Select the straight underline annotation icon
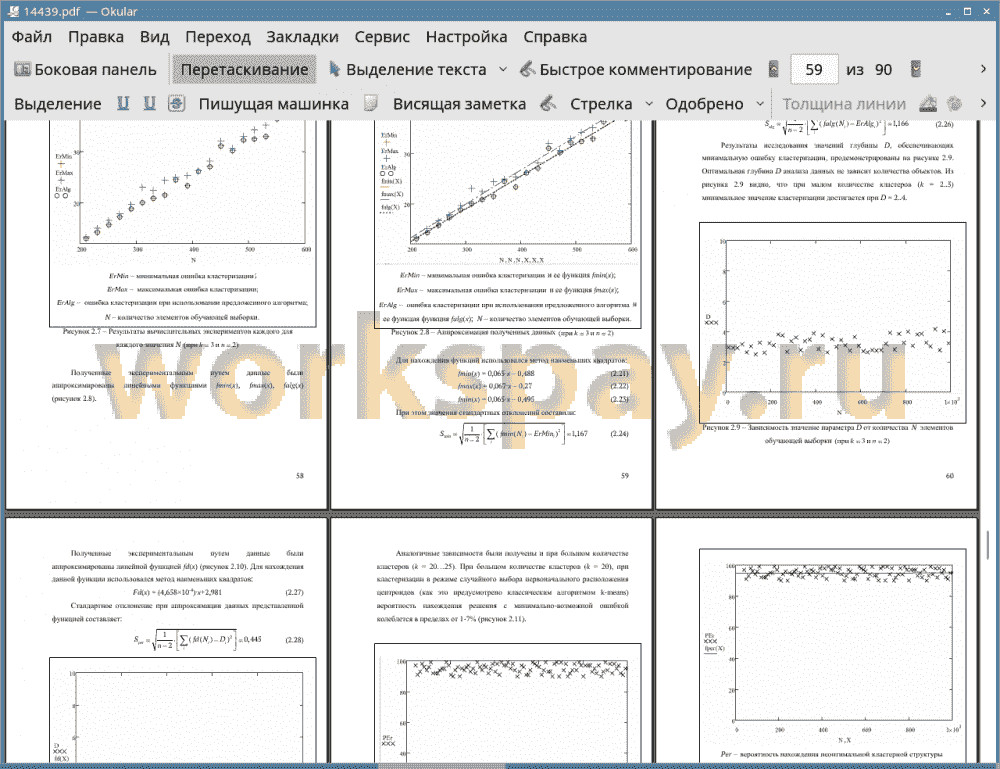This screenshot has height=769, width=1000. pos(123,103)
